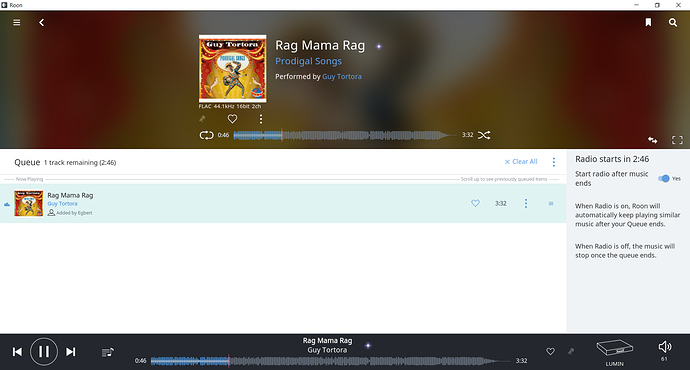Viewport: 690px width, 370px height.
Task: Switch now playing view with the arrows icon
Action: pos(653,140)
